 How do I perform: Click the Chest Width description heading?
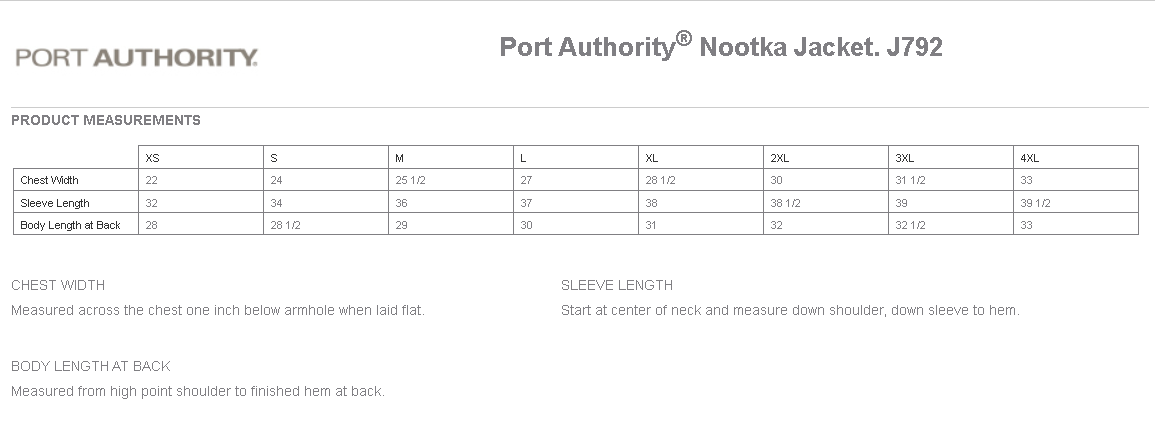[58, 285]
